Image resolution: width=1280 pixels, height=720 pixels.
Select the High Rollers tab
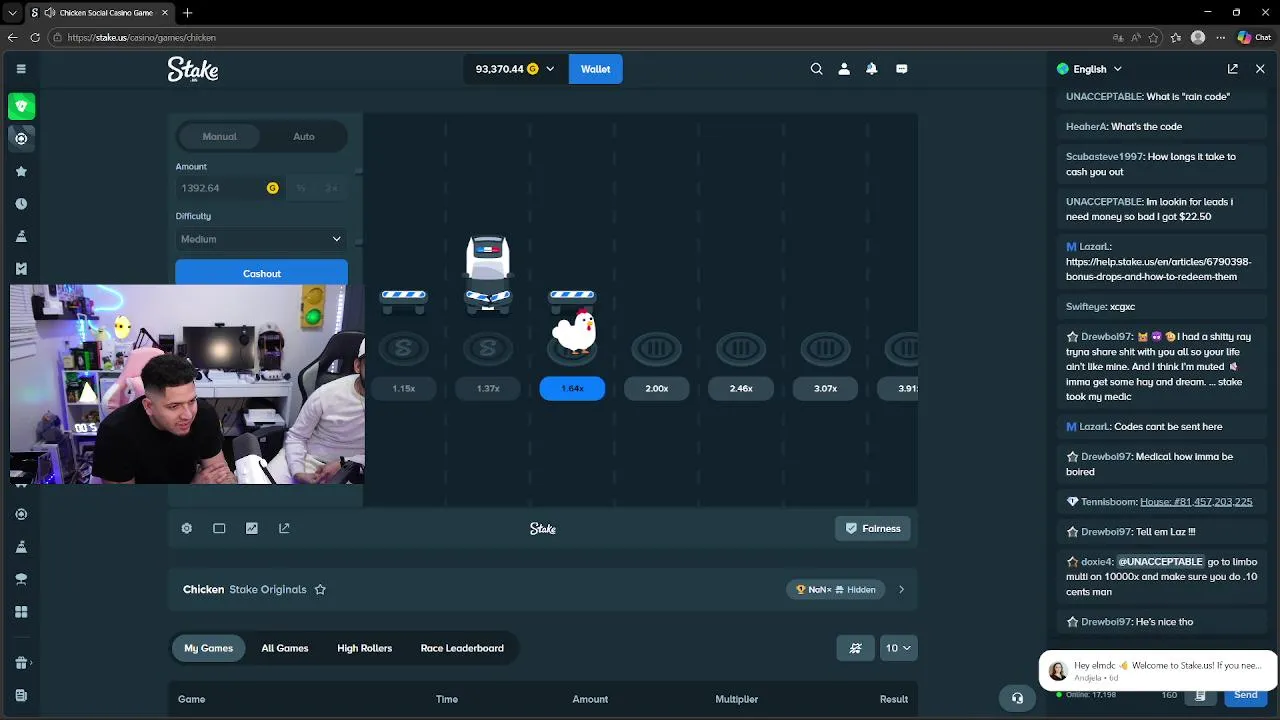pos(365,648)
